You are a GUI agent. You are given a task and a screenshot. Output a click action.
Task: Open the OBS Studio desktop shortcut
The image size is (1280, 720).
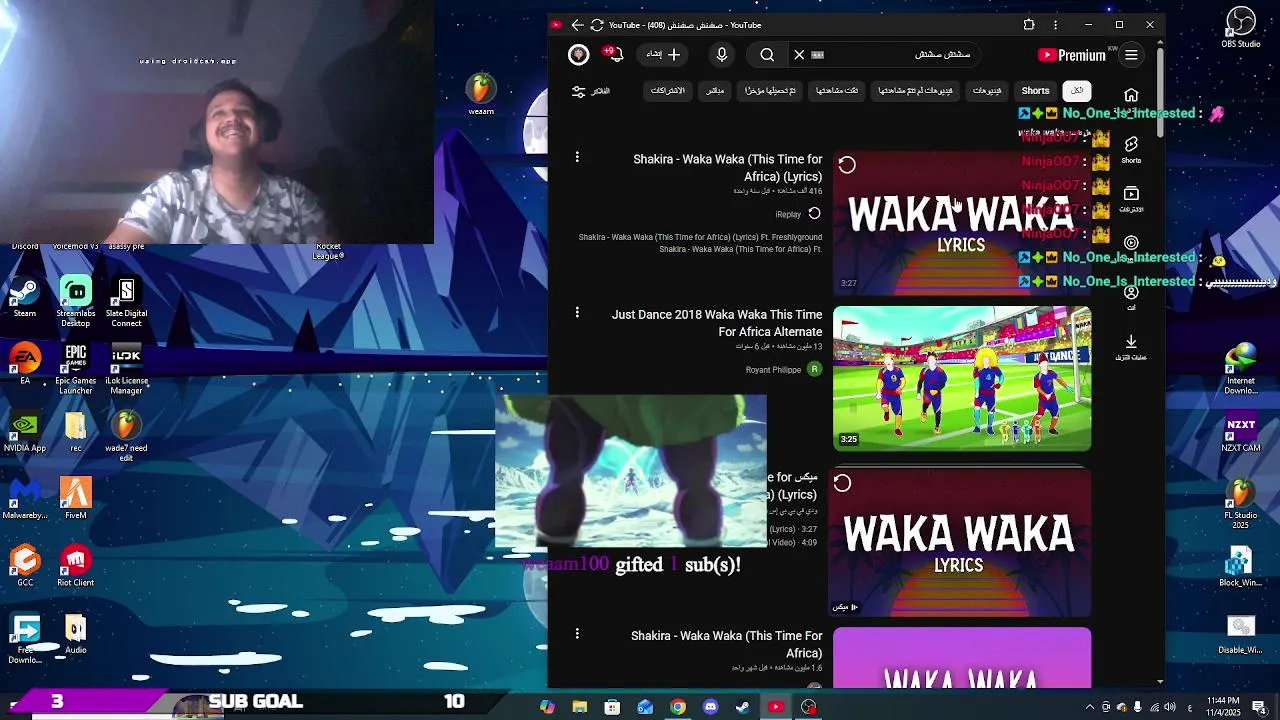point(1241,28)
